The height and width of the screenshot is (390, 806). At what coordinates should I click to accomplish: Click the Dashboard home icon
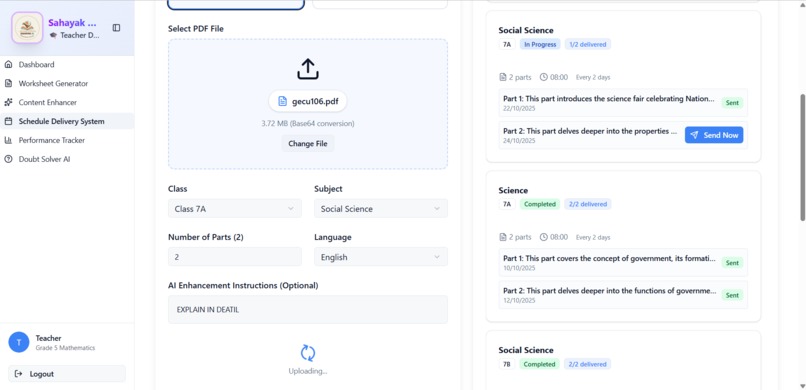point(8,65)
